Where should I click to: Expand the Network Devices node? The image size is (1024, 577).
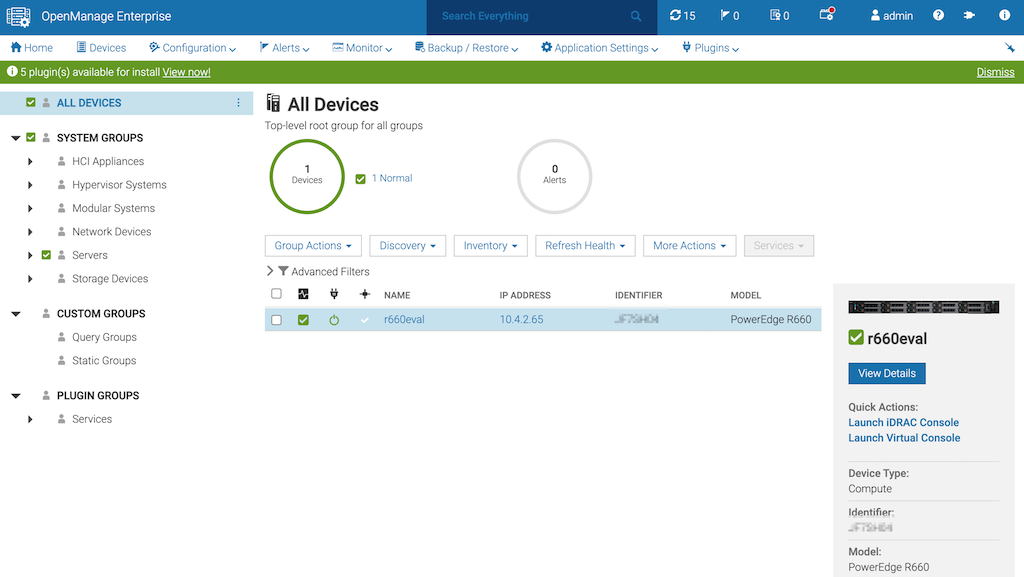coord(30,232)
